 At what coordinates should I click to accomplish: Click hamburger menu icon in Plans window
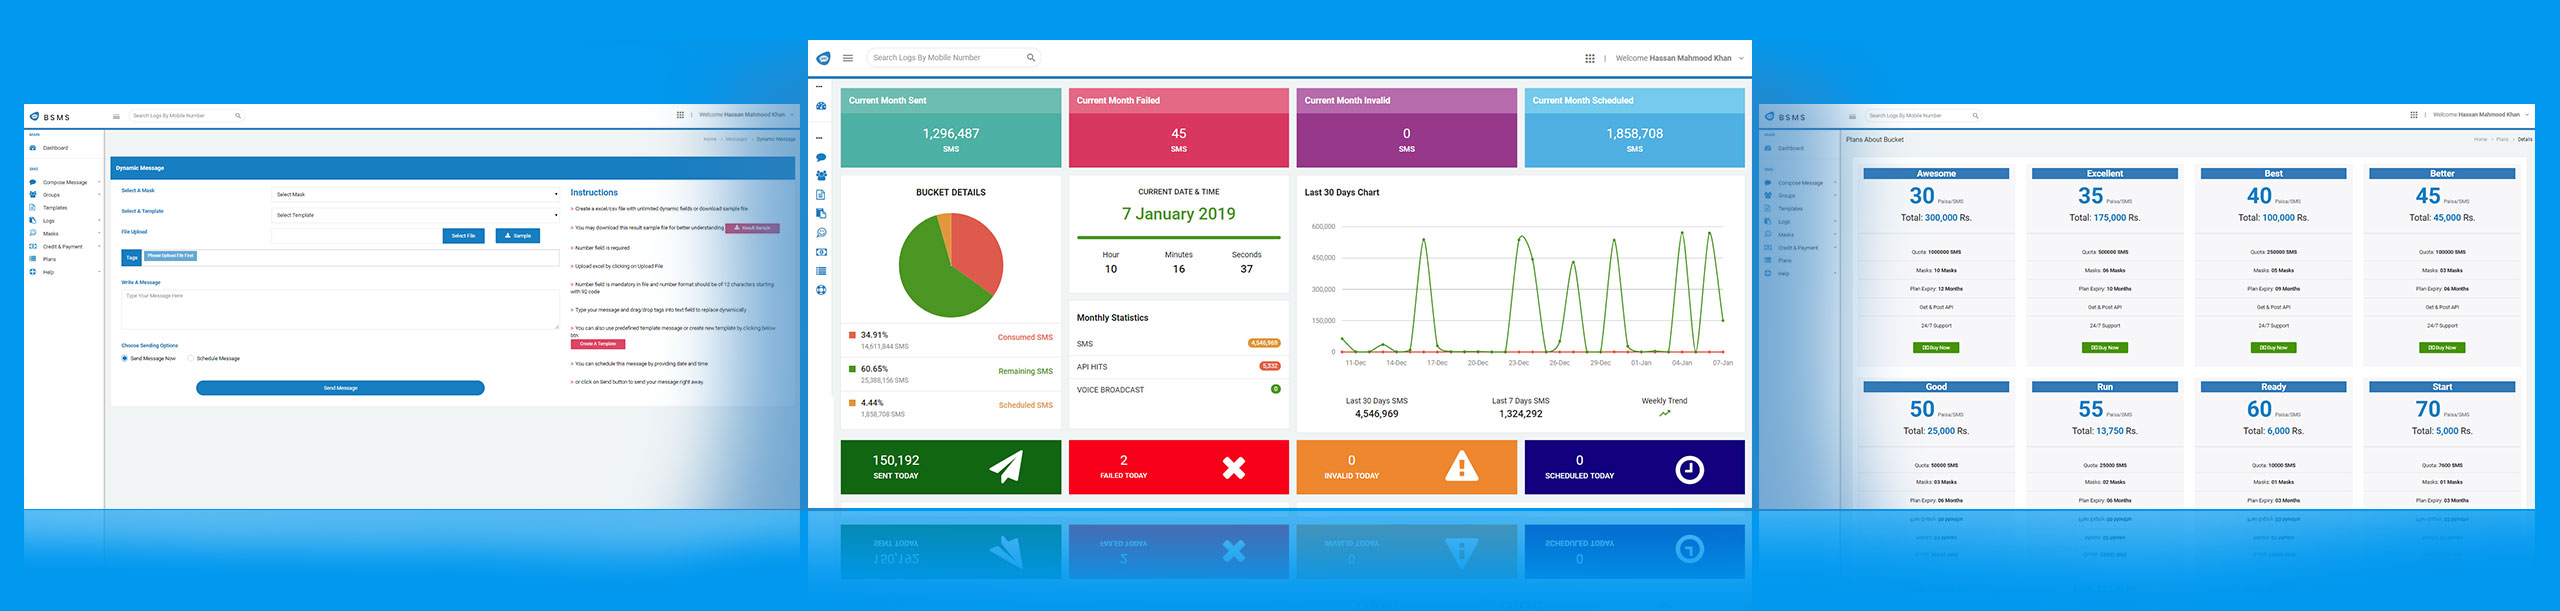click(x=1852, y=116)
